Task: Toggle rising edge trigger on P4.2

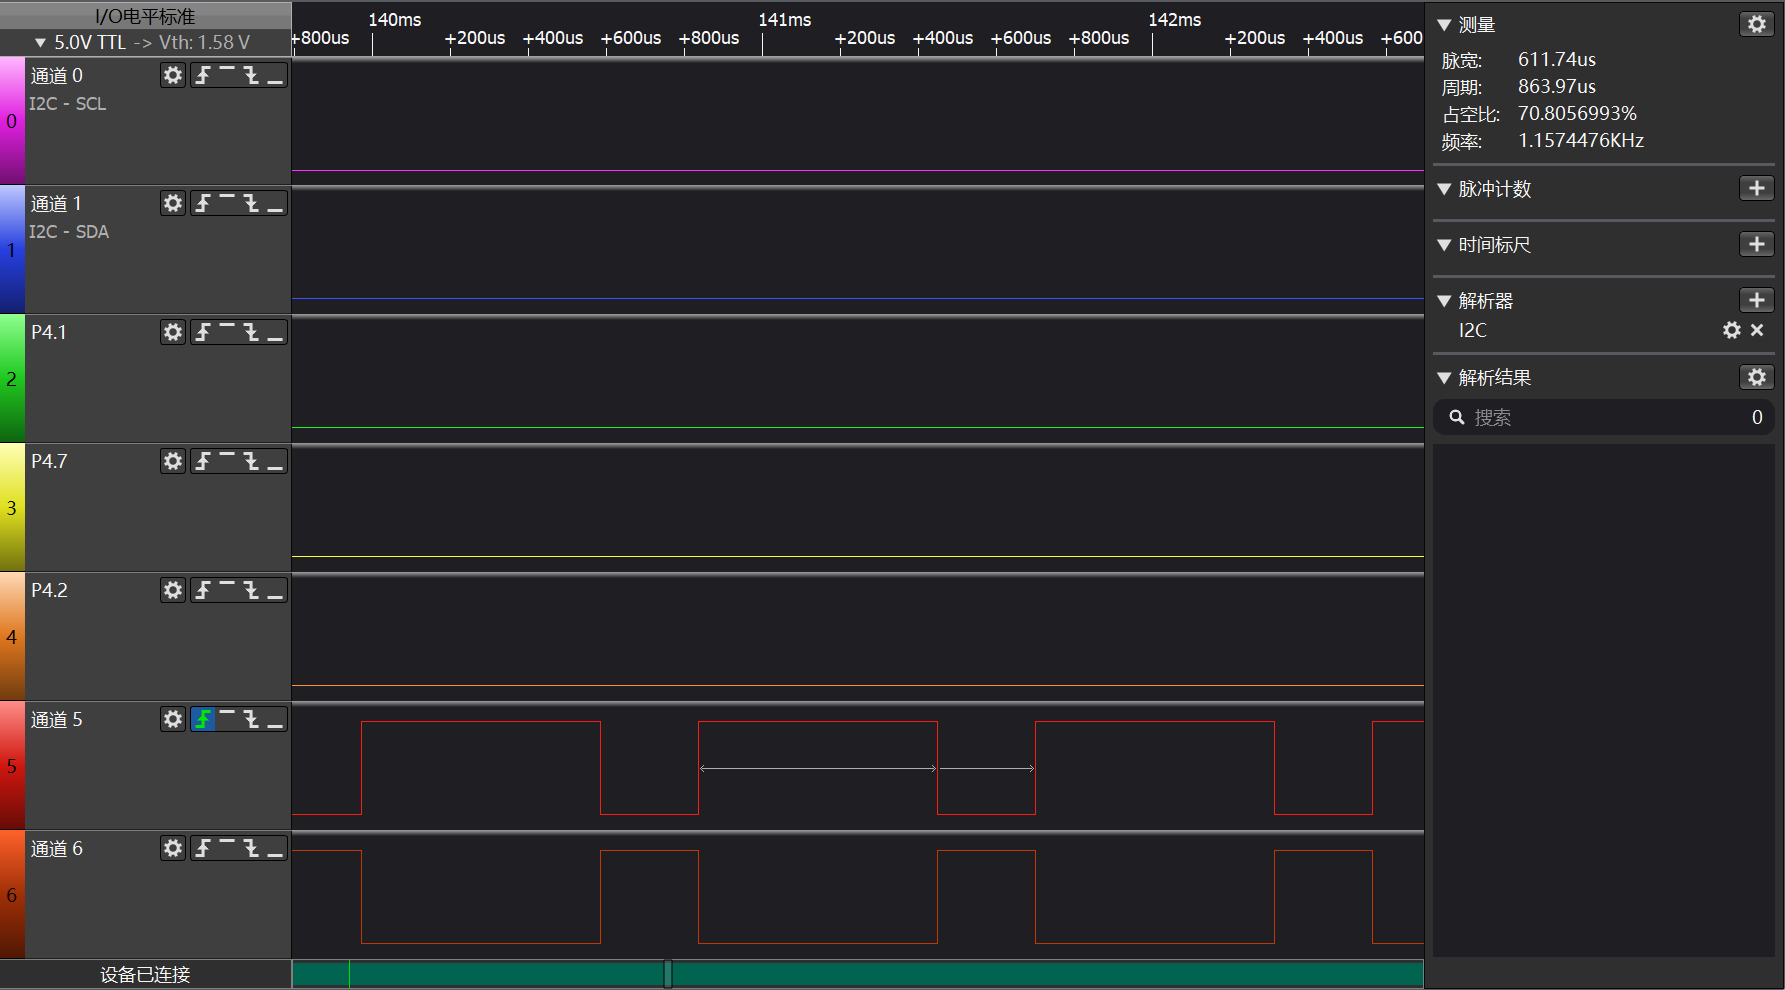Action: pos(203,590)
